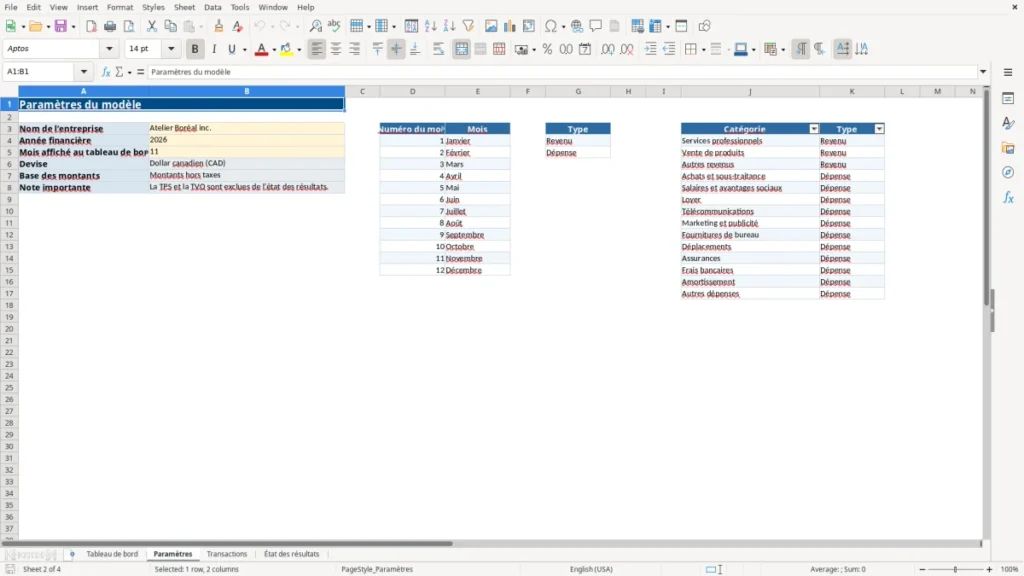Toggle Wrap Text for cells
Viewport: 1024px width, 576px height.
pos(438,49)
